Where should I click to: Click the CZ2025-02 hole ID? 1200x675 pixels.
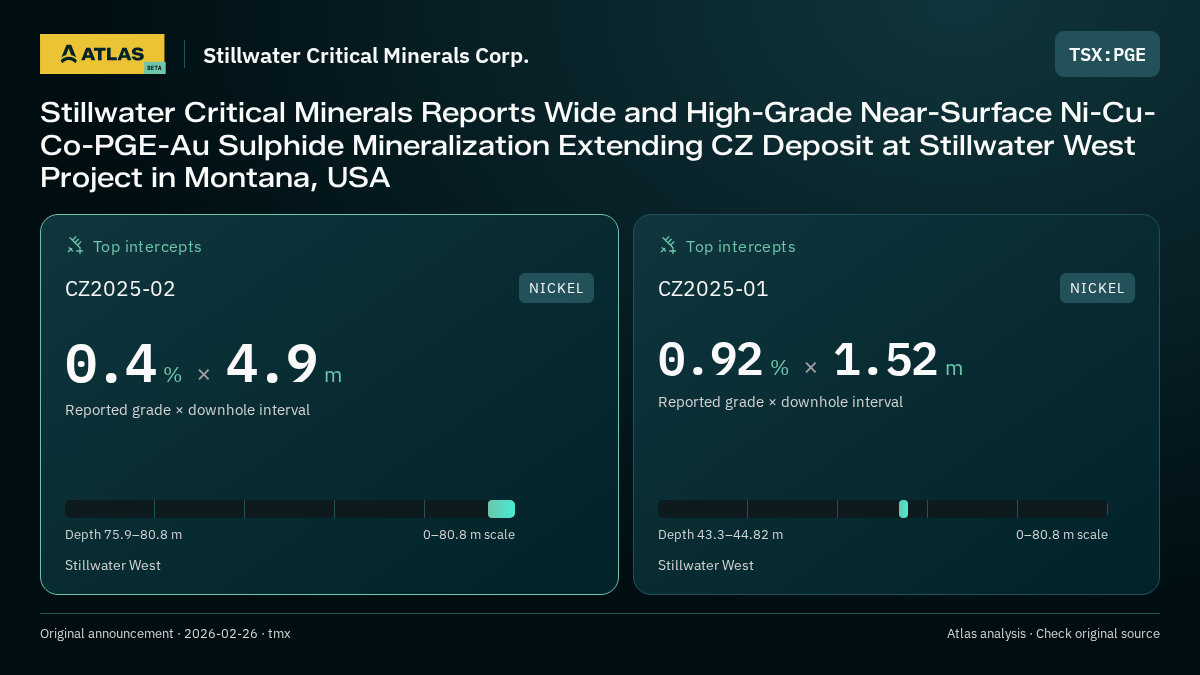point(120,289)
